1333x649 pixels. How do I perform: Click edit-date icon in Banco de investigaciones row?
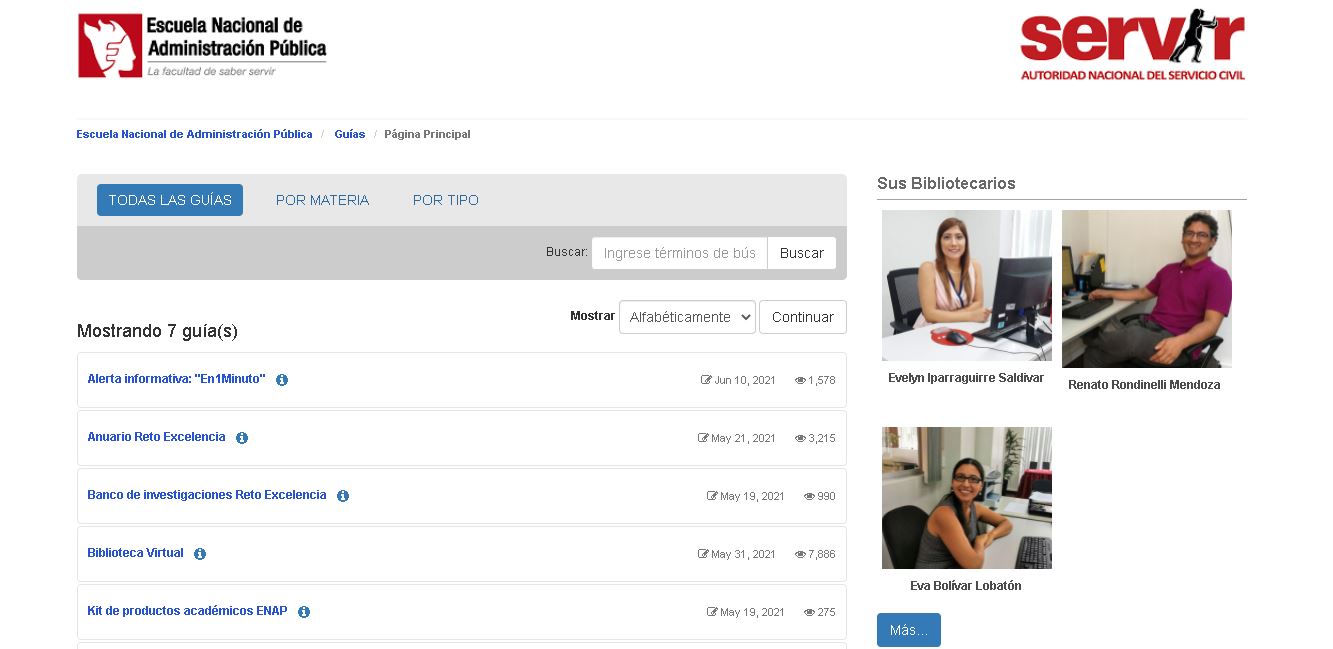tap(712, 496)
